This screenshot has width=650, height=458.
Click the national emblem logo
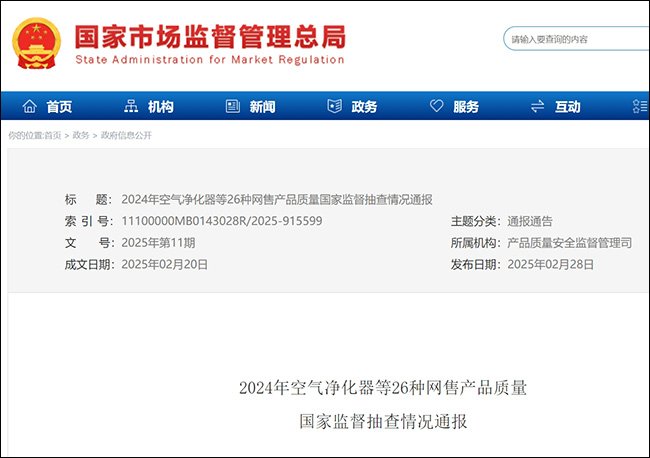tap(36, 43)
